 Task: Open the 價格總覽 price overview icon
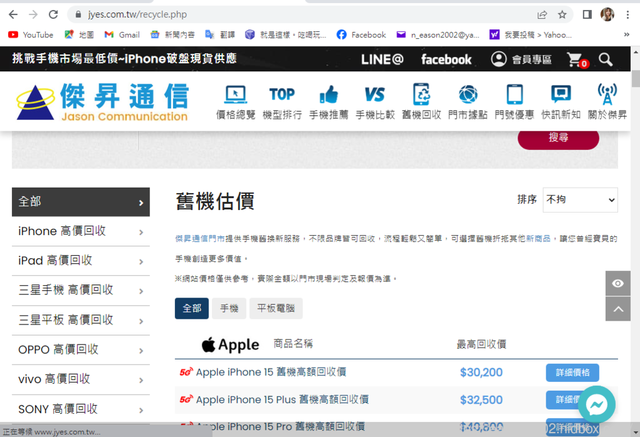[235, 101]
